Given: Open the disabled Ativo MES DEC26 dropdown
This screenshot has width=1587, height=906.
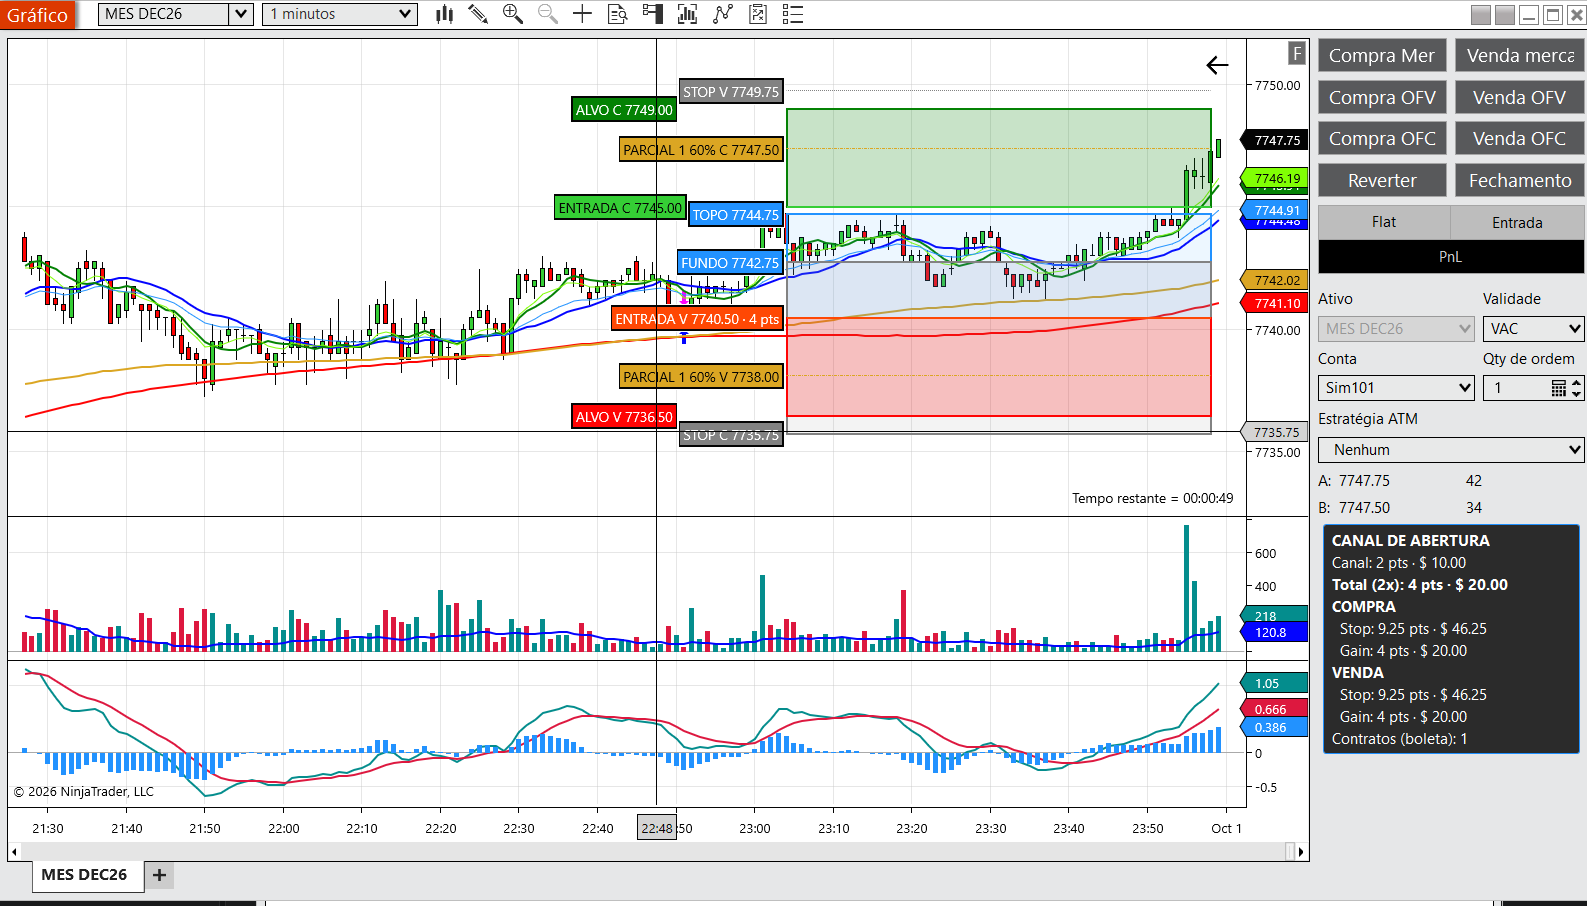Looking at the screenshot, I should [x=1396, y=328].
